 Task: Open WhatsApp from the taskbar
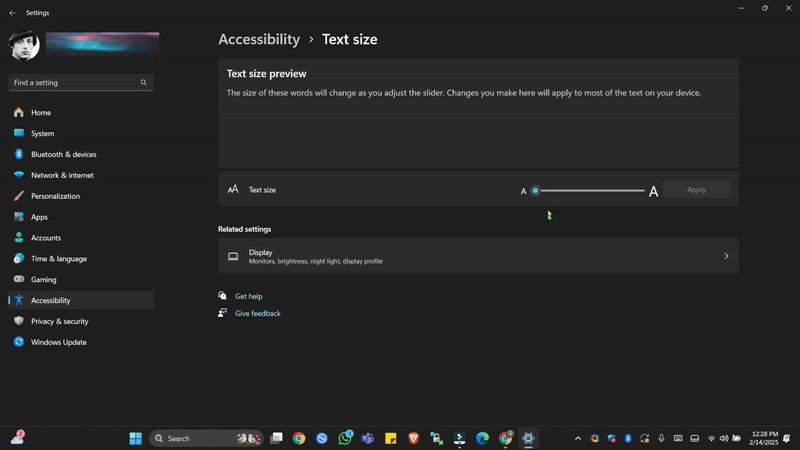coord(345,438)
